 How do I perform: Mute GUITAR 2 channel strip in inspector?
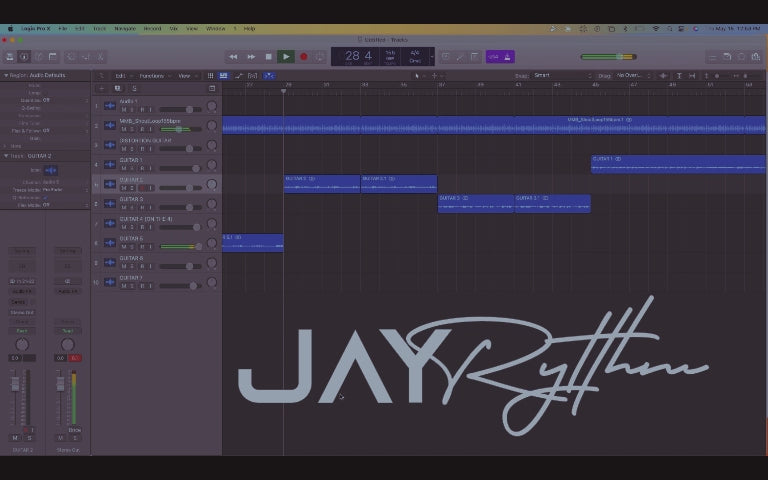click(x=15, y=438)
